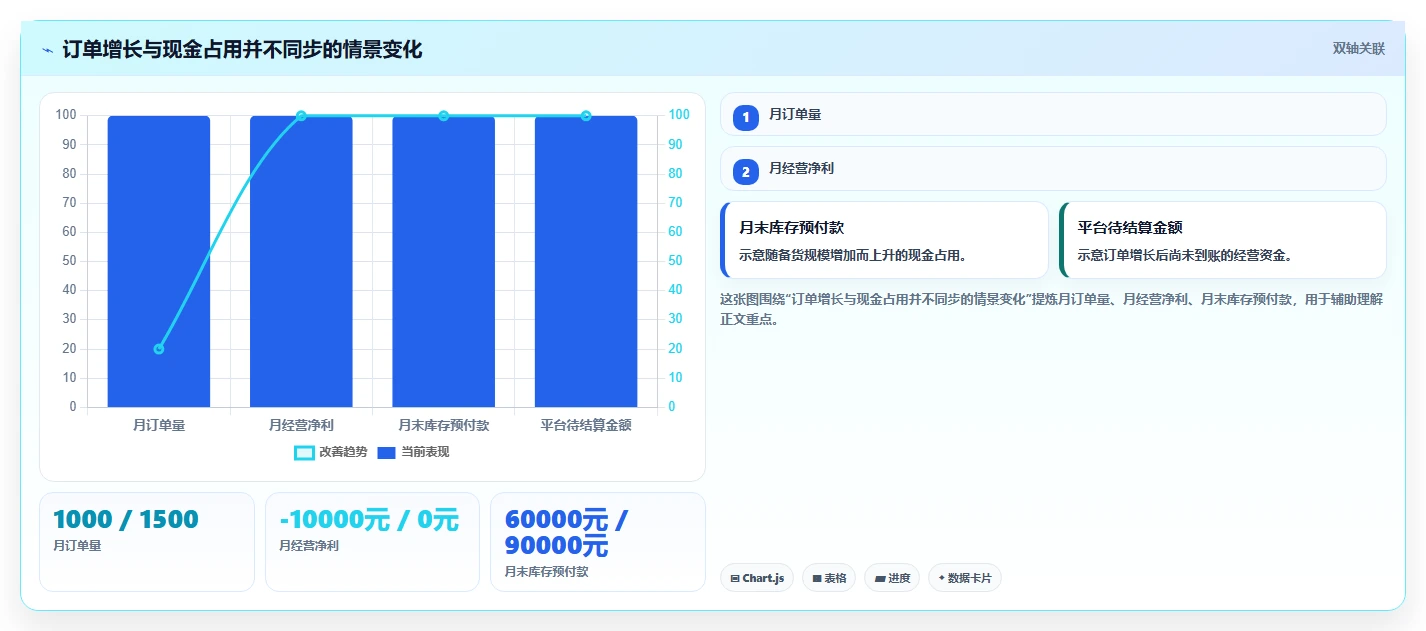The height and width of the screenshot is (631, 1426).
Task: Click the cyan 改善趋势 legend swatch
Action: (304, 453)
